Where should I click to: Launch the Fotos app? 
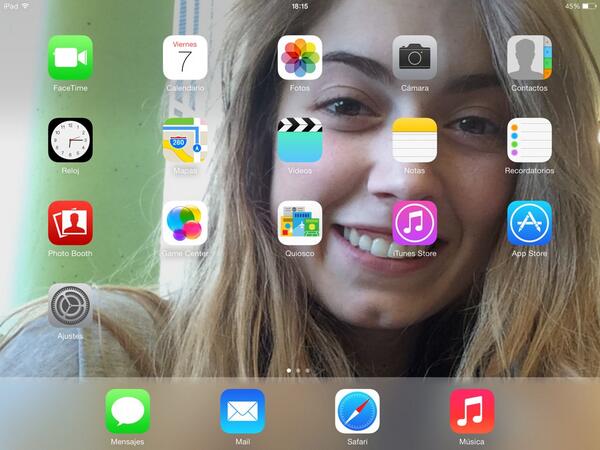pyautogui.click(x=300, y=57)
